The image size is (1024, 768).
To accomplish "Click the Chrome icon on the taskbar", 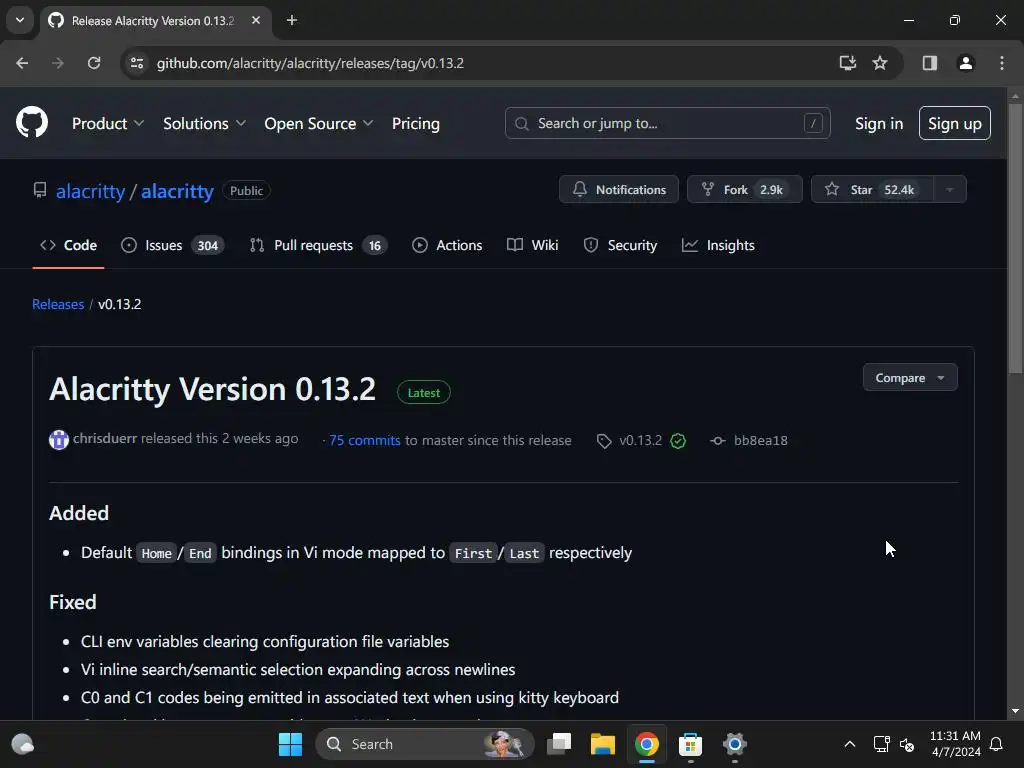I will coord(647,744).
